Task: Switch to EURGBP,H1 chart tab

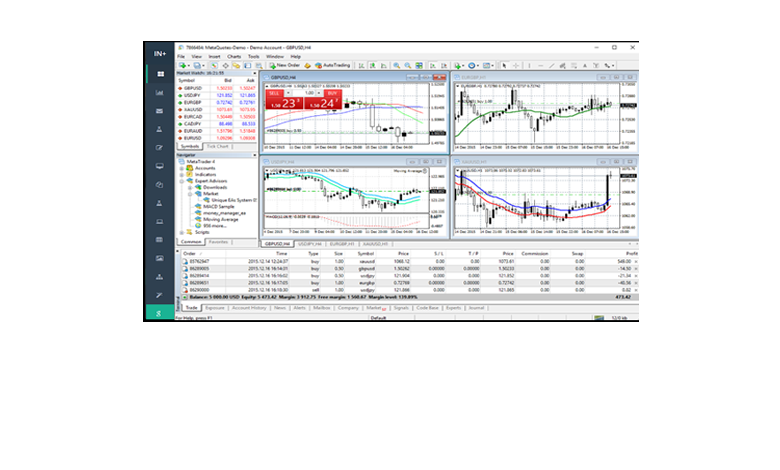Action: pyautogui.click(x=342, y=244)
